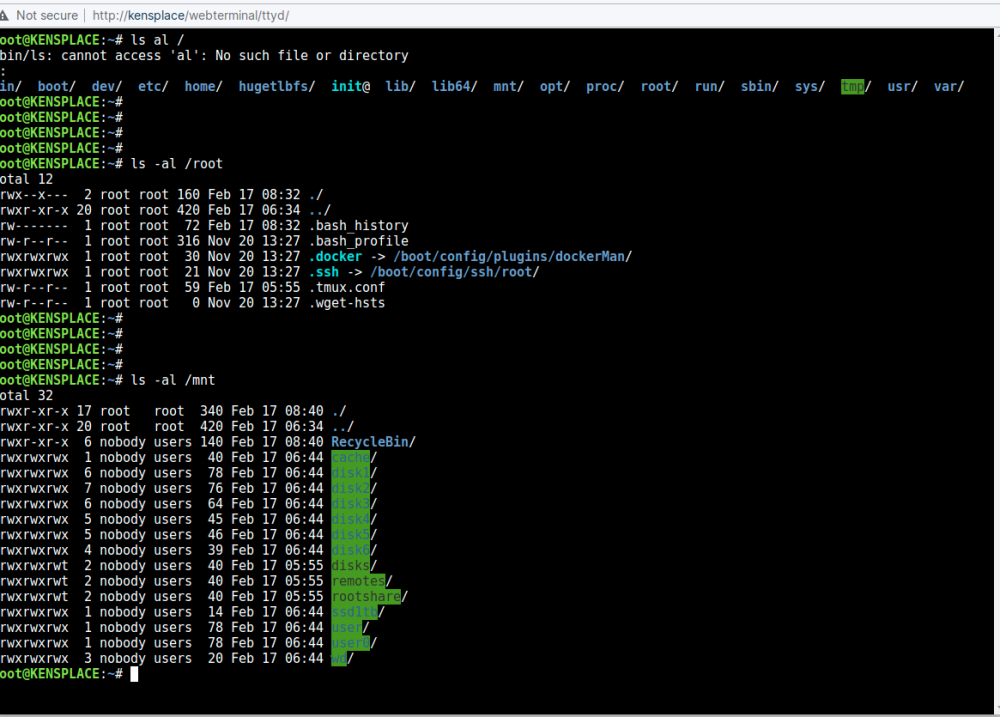Click the 'Not secure' label
The height and width of the screenshot is (717, 1000).
click(x=47, y=15)
